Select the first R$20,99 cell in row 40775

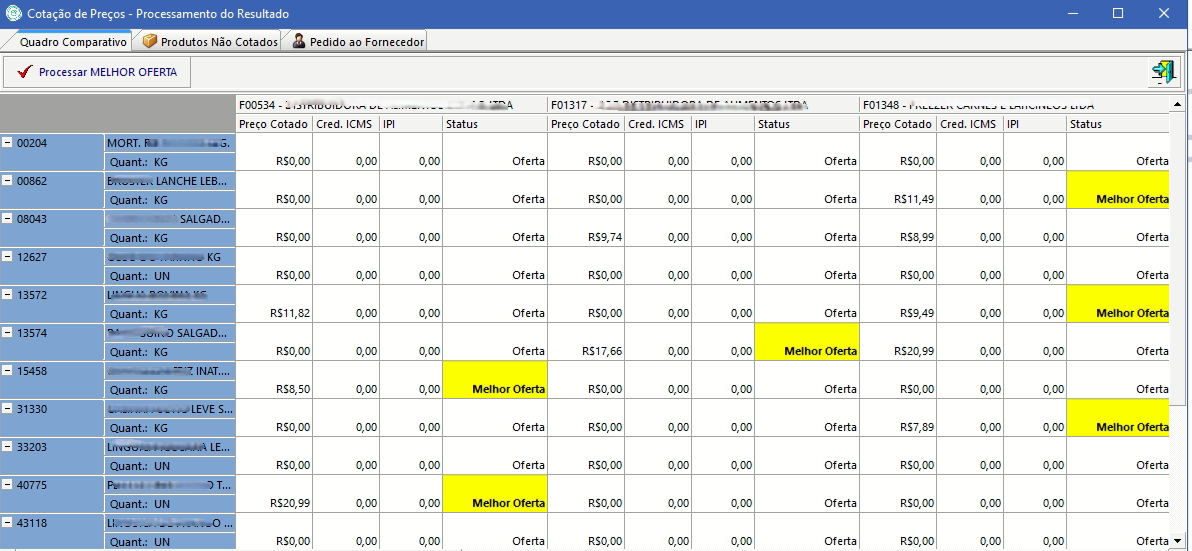point(274,494)
